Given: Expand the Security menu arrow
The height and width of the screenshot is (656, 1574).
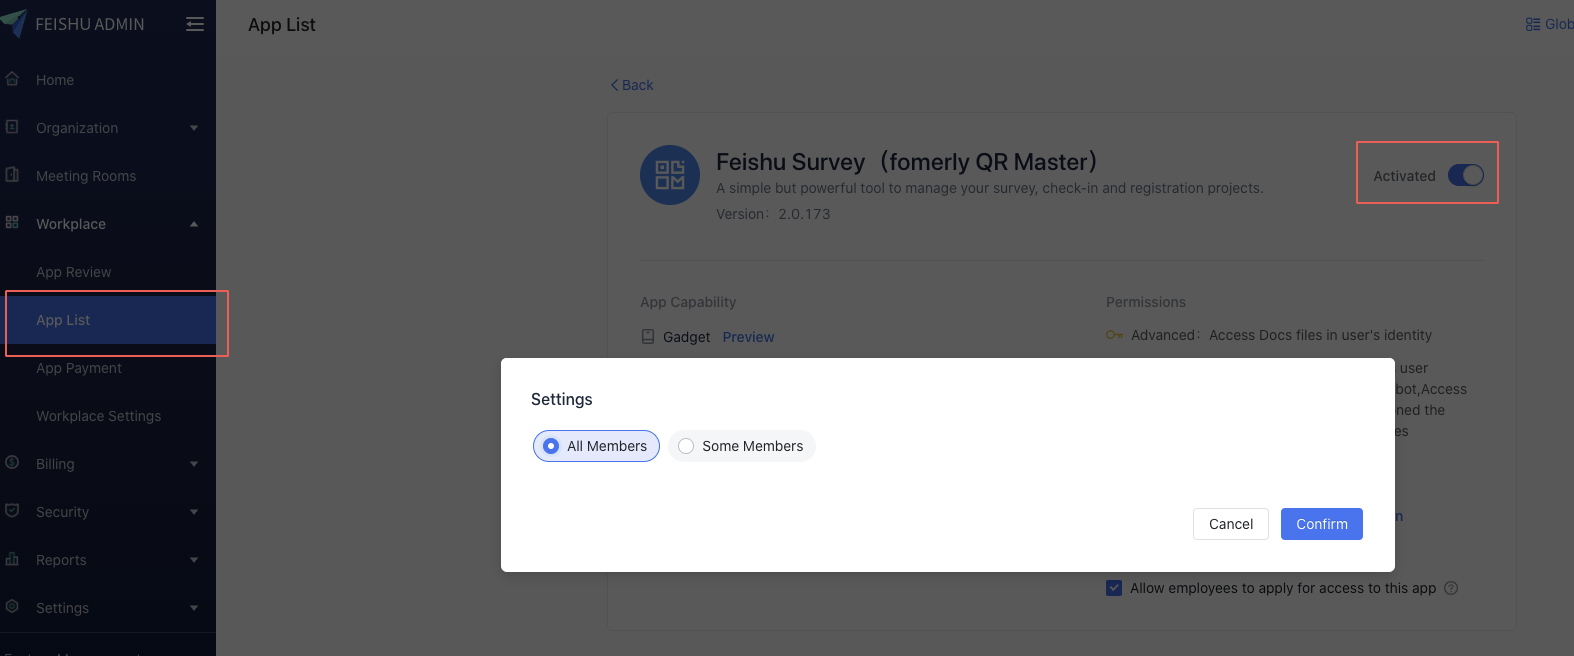Looking at the screenshot, I should 194,512.
